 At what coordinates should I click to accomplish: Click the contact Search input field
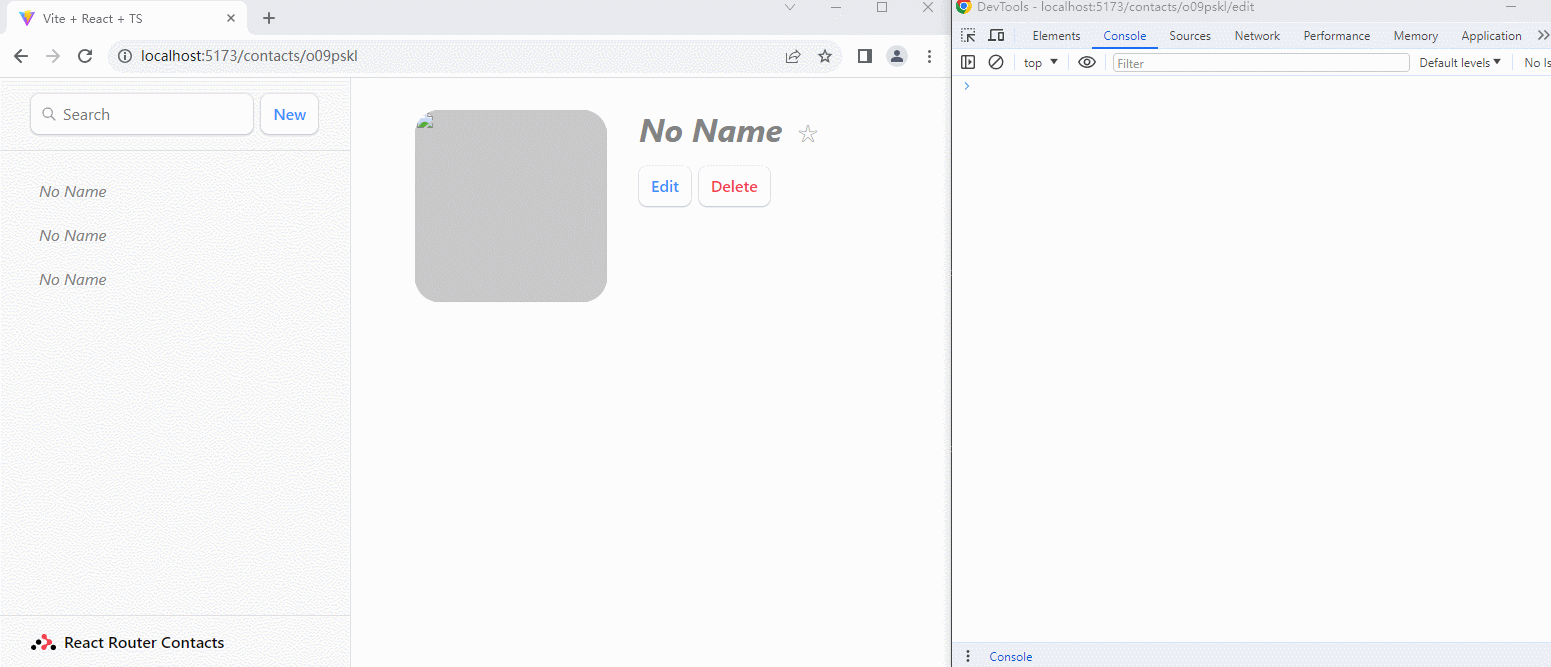click(x=142, y=115)
